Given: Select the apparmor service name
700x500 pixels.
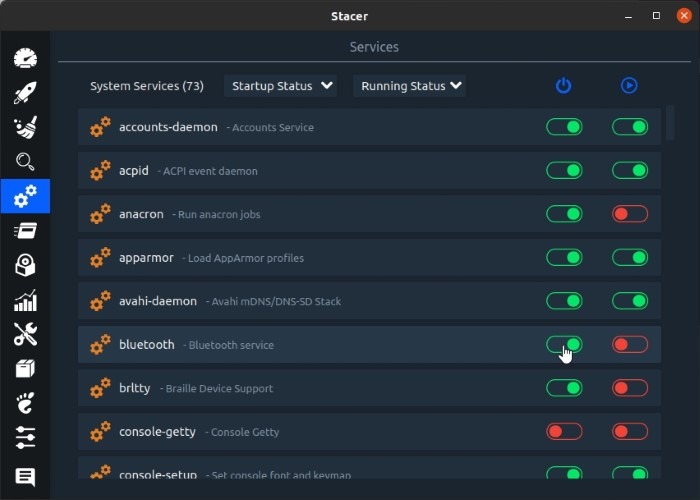Looking at the screenshot, I should [x=146, y=258].
